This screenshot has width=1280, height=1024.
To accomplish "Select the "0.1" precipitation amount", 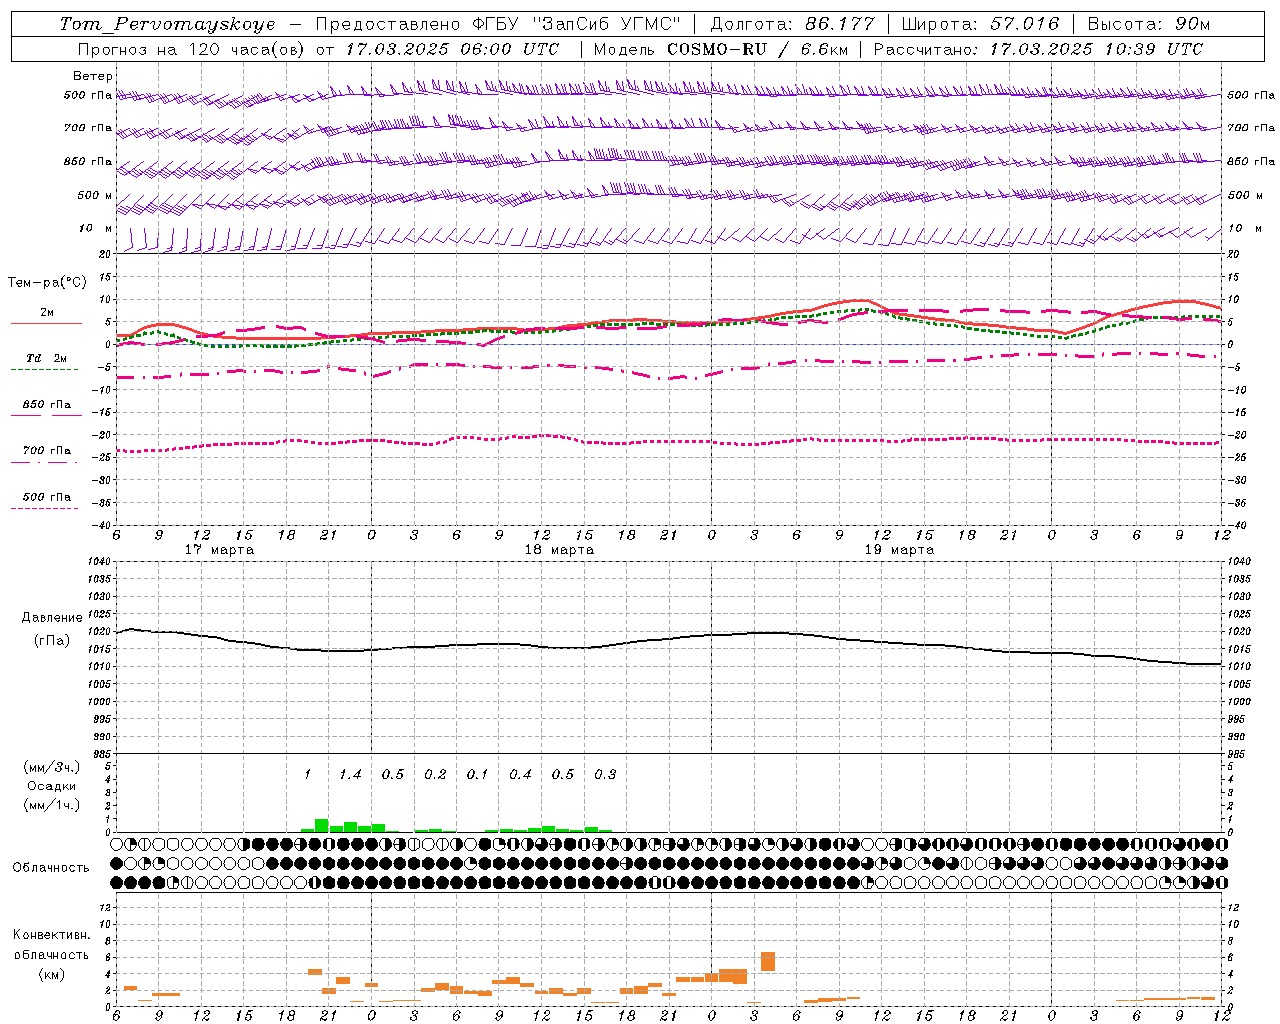I will coord(478,775).
